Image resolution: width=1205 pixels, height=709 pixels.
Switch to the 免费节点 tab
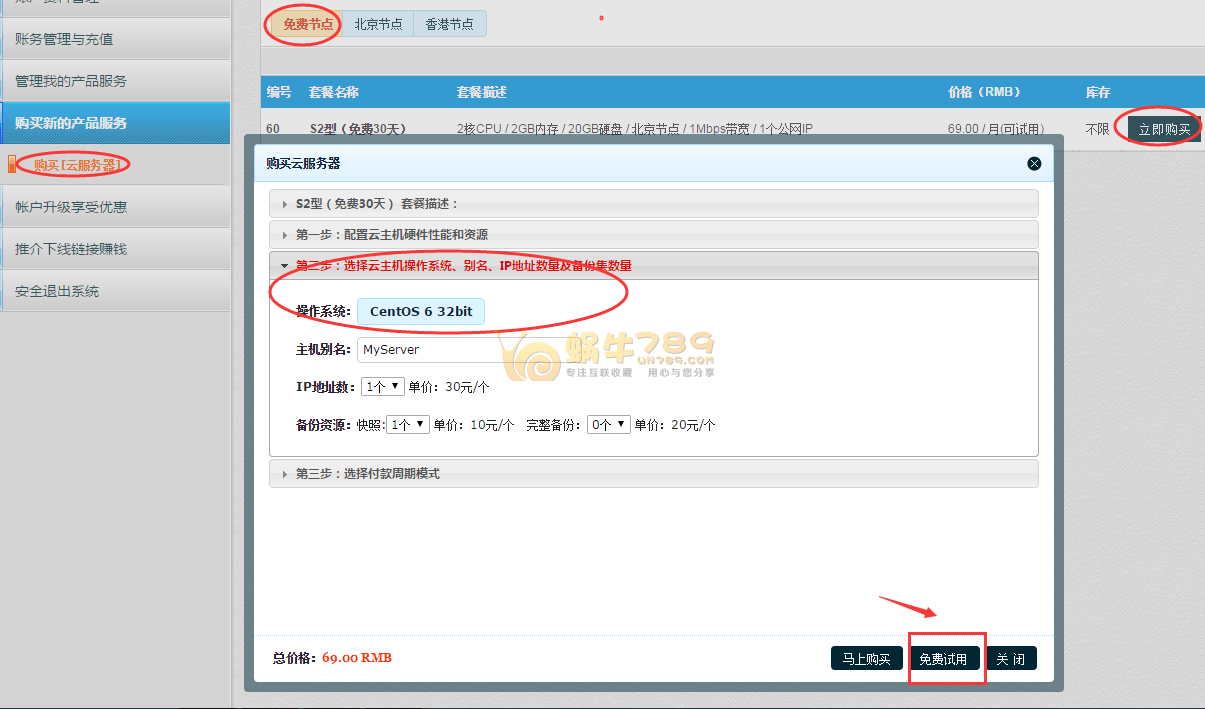(307, 24)
